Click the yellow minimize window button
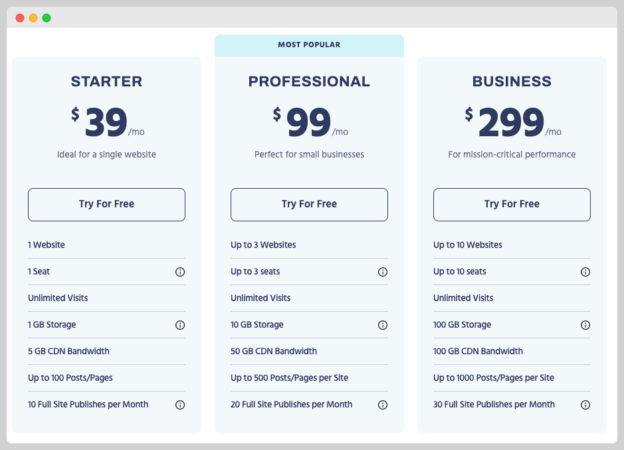624x450 pixels. point(33,18)
